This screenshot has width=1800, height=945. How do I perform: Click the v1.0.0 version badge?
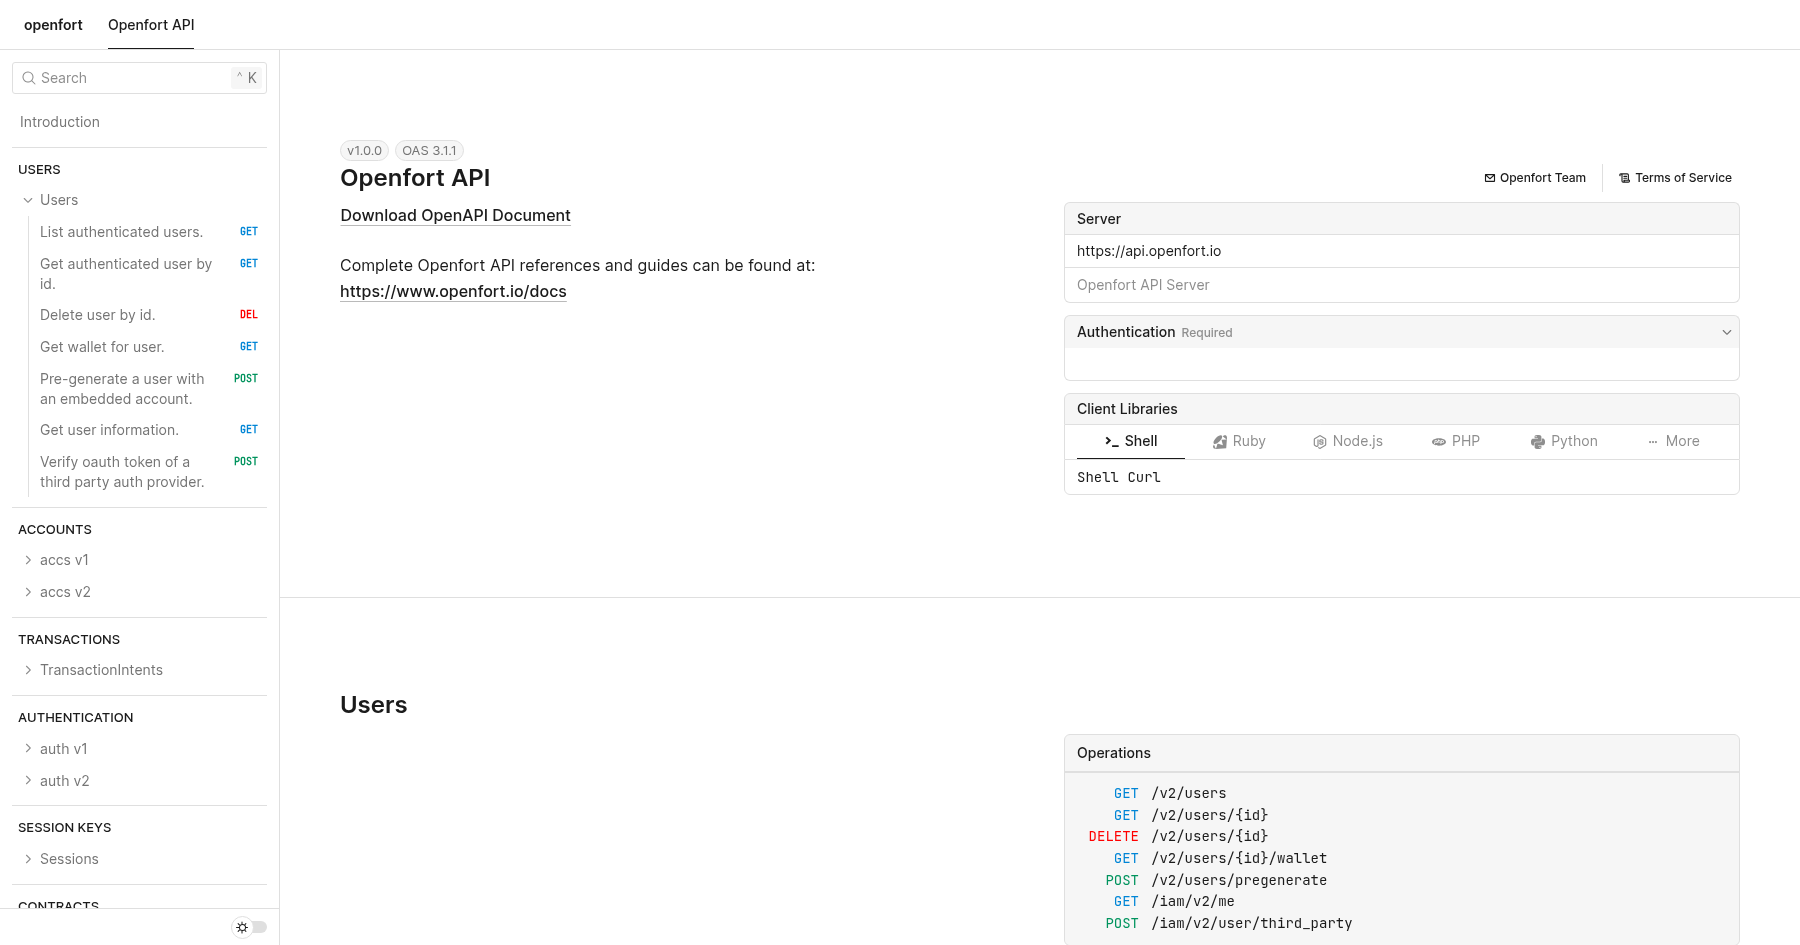point(364,151)
